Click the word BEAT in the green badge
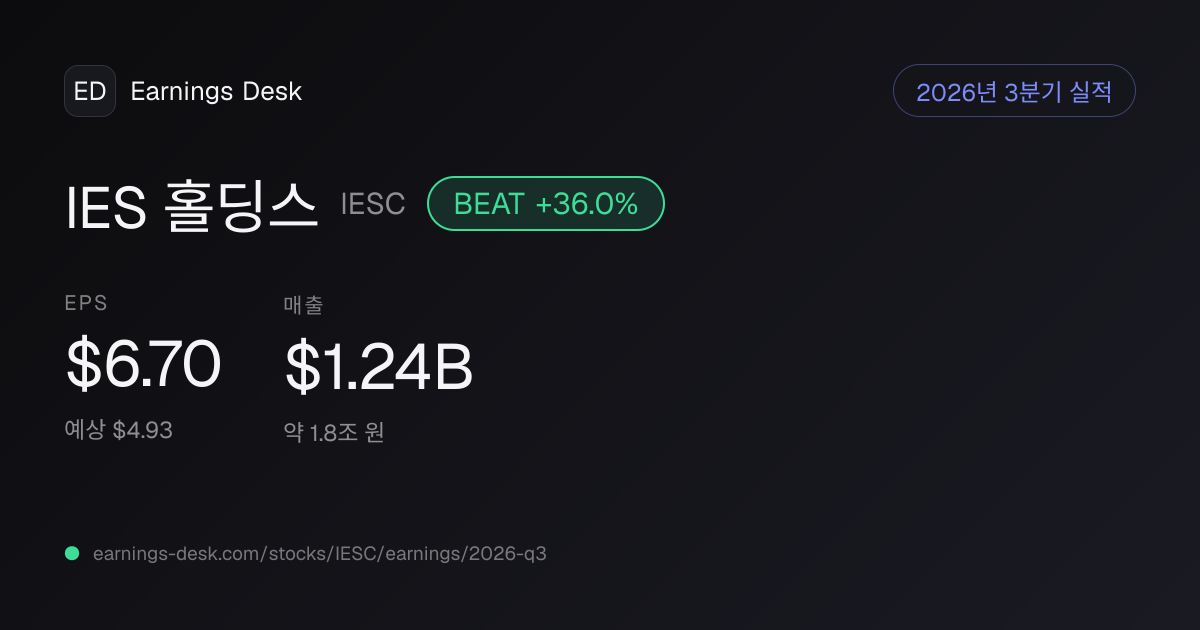Viewport: 1200px width, 630px height. click(489, 204)
